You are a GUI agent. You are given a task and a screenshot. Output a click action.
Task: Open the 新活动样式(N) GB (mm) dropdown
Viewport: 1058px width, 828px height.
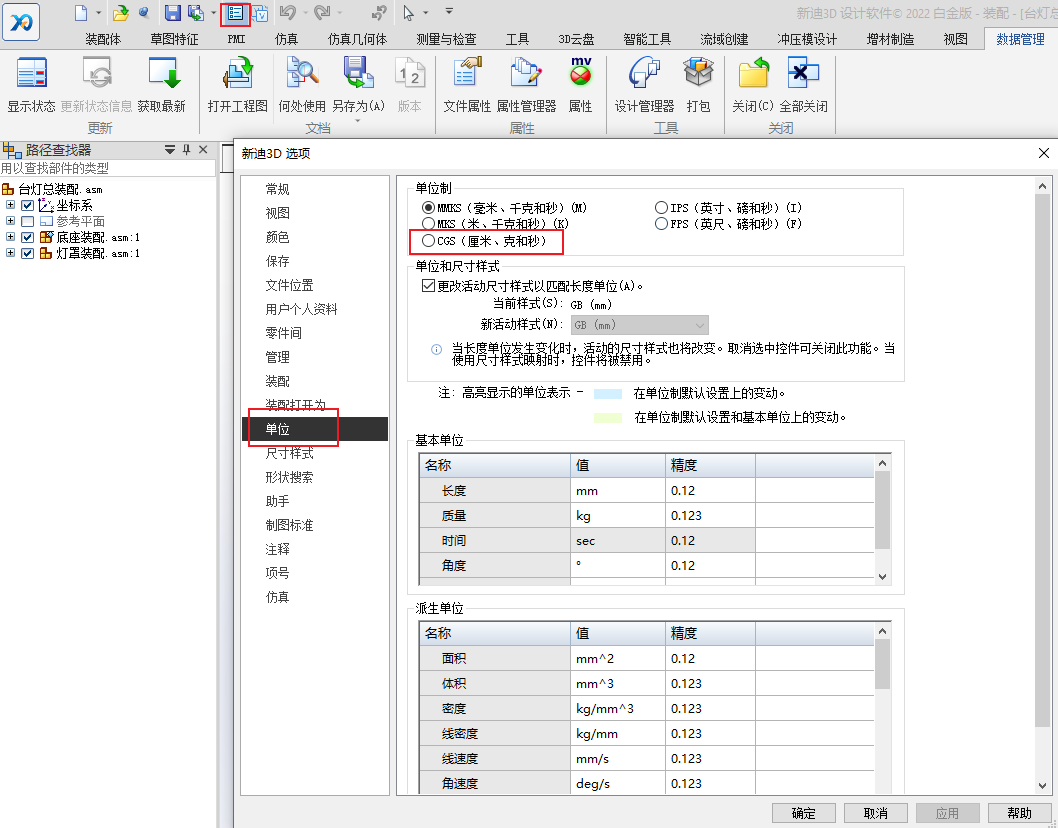click(640, 325)
